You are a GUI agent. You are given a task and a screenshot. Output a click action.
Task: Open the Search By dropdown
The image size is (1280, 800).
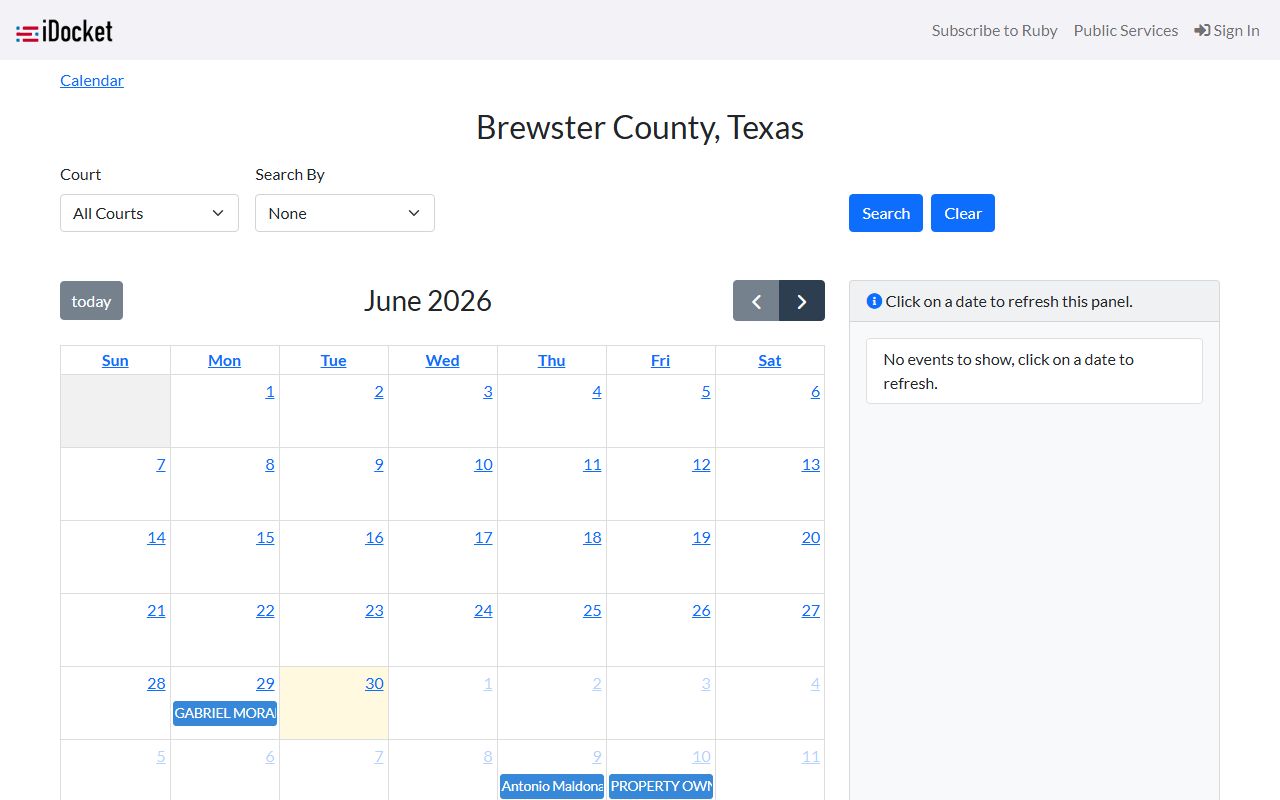pos(345,213)
